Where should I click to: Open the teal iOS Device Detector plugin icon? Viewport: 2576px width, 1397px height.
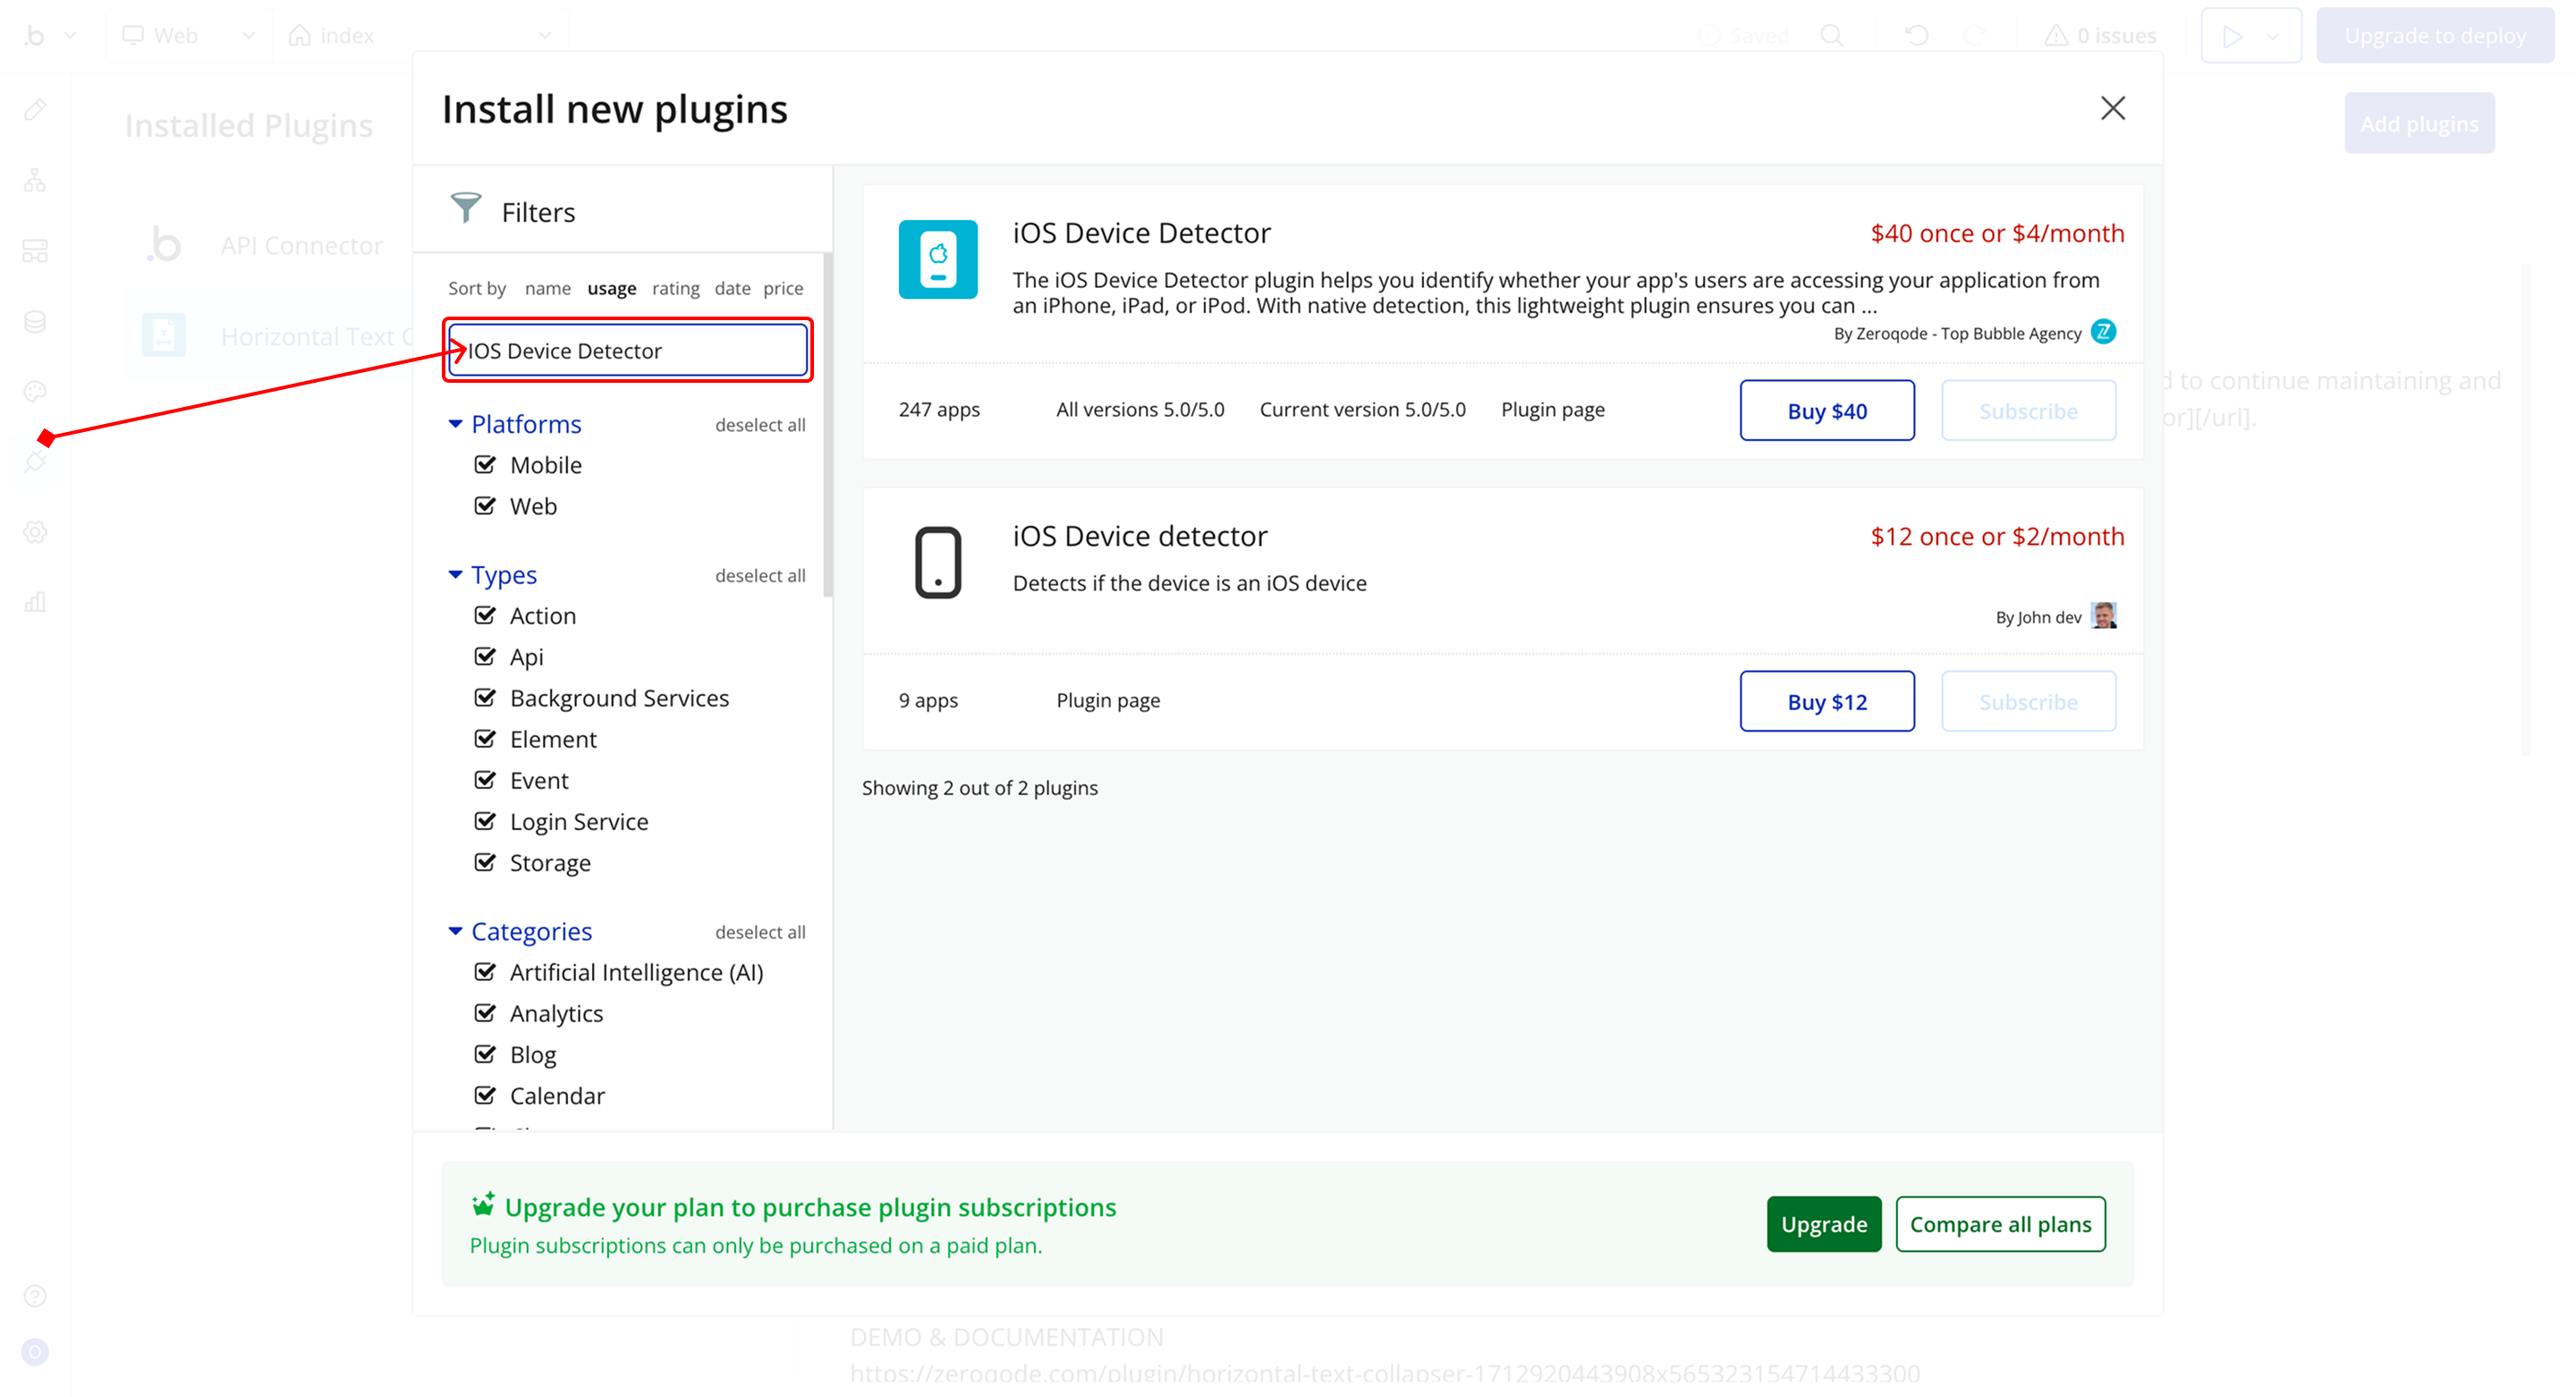(x=937, y=259)
